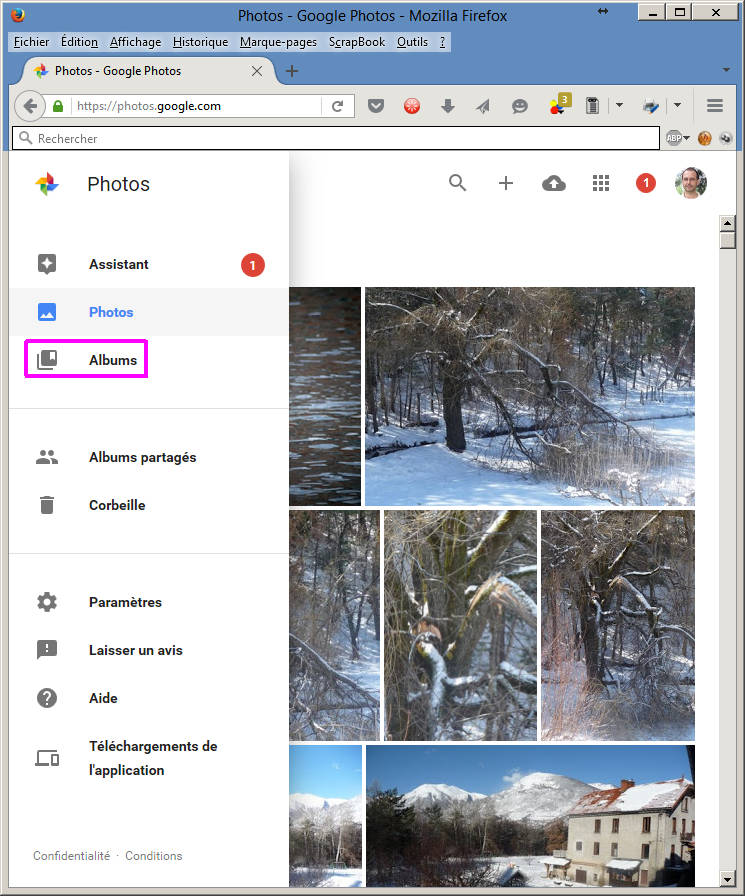This screenshot has width=745, height=896.
Task: Open the dark water ripple photo
Action: 325,397
